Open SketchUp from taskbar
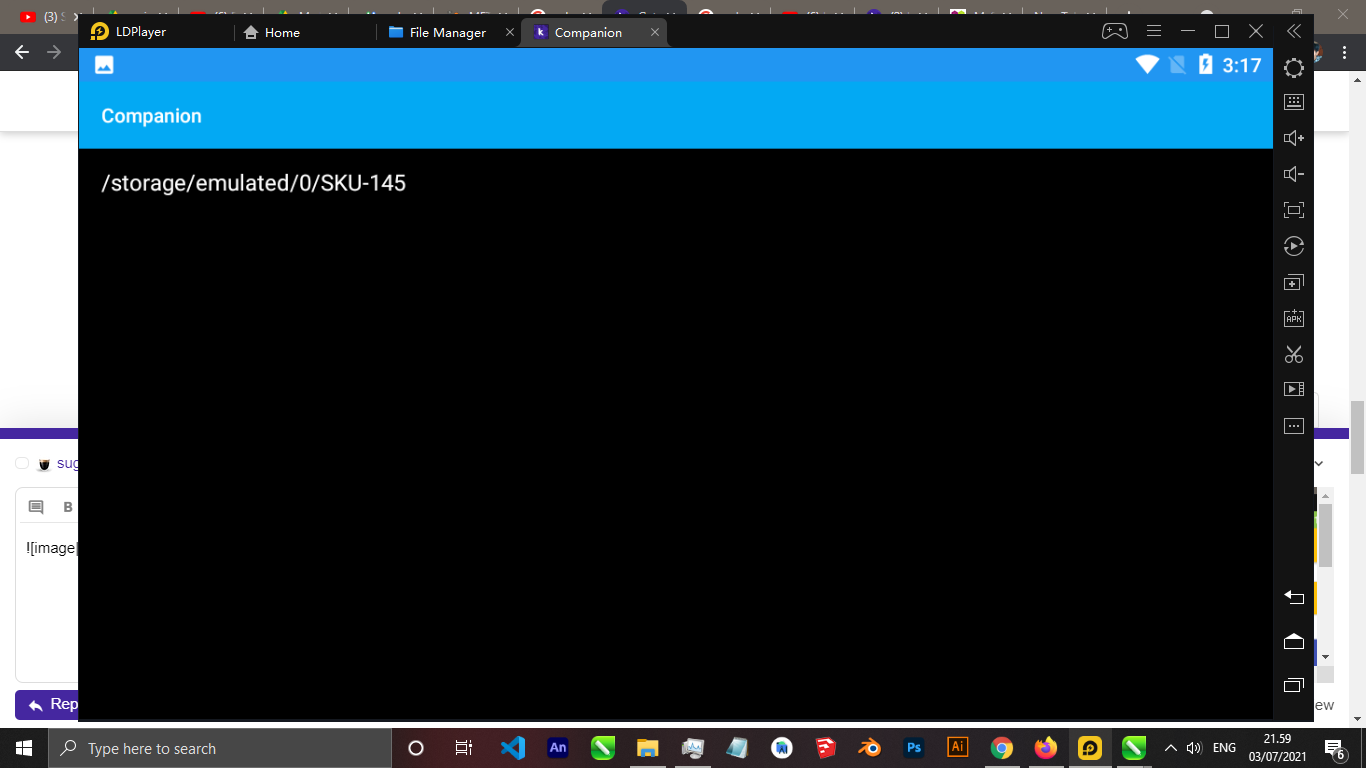Screen dimensions: 1366x768 pyautogui.click(x=825, y=748)
